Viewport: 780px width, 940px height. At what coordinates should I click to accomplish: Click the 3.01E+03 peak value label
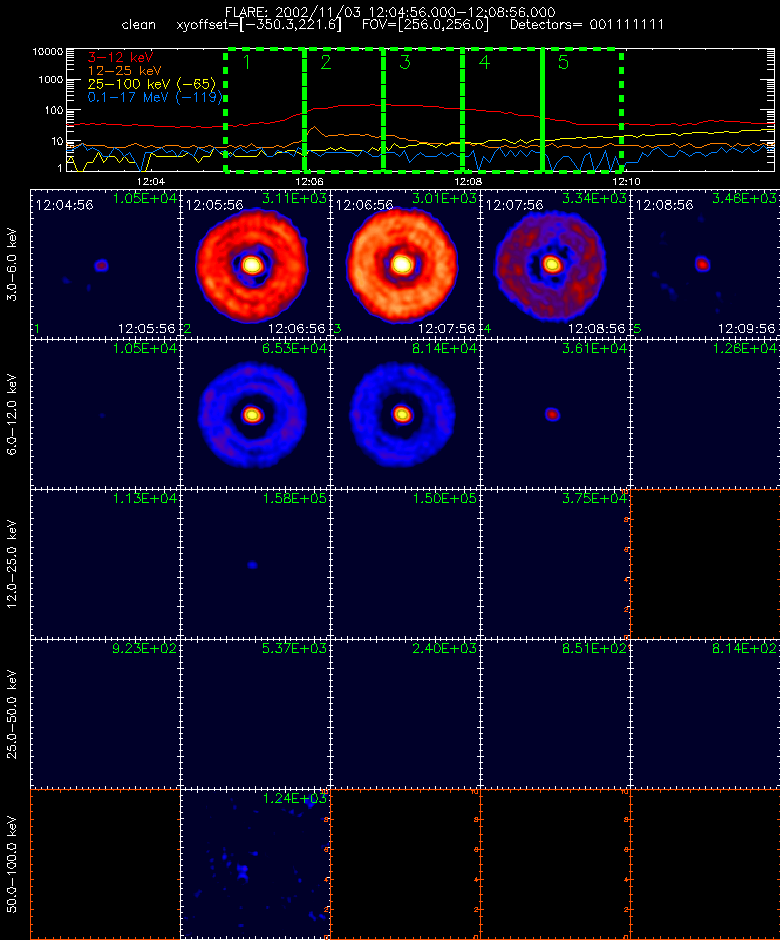click(444, 198)
